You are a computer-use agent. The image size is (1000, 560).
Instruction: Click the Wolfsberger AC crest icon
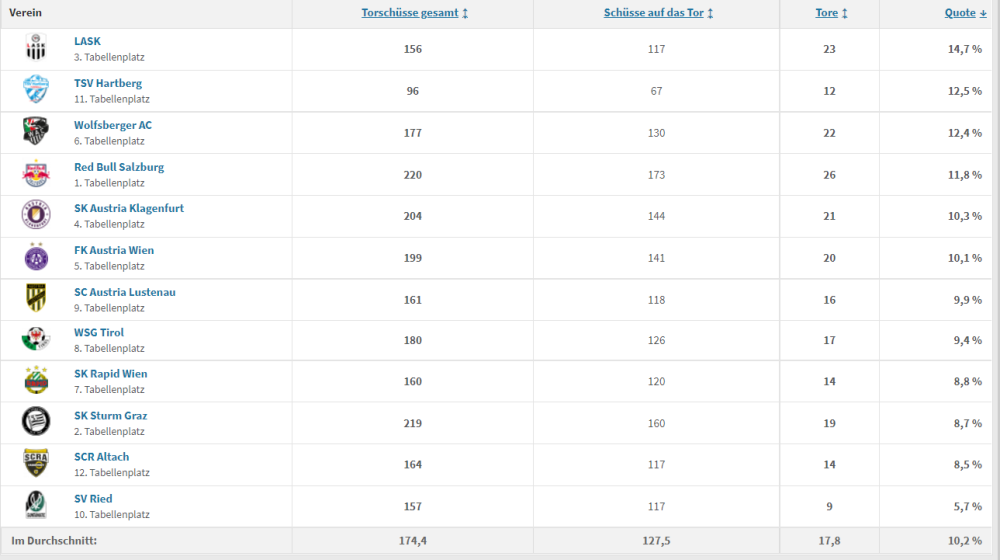[36, 132]
